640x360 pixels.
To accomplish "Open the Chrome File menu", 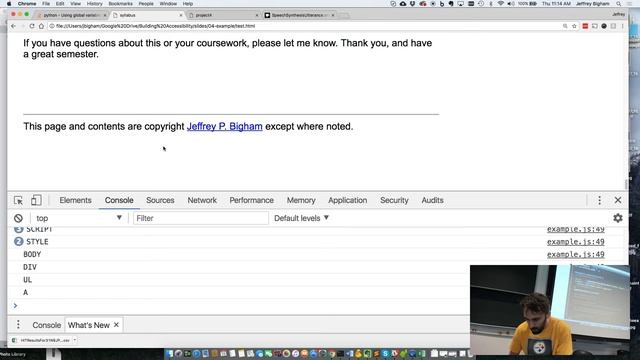I will tap(46, 4).
